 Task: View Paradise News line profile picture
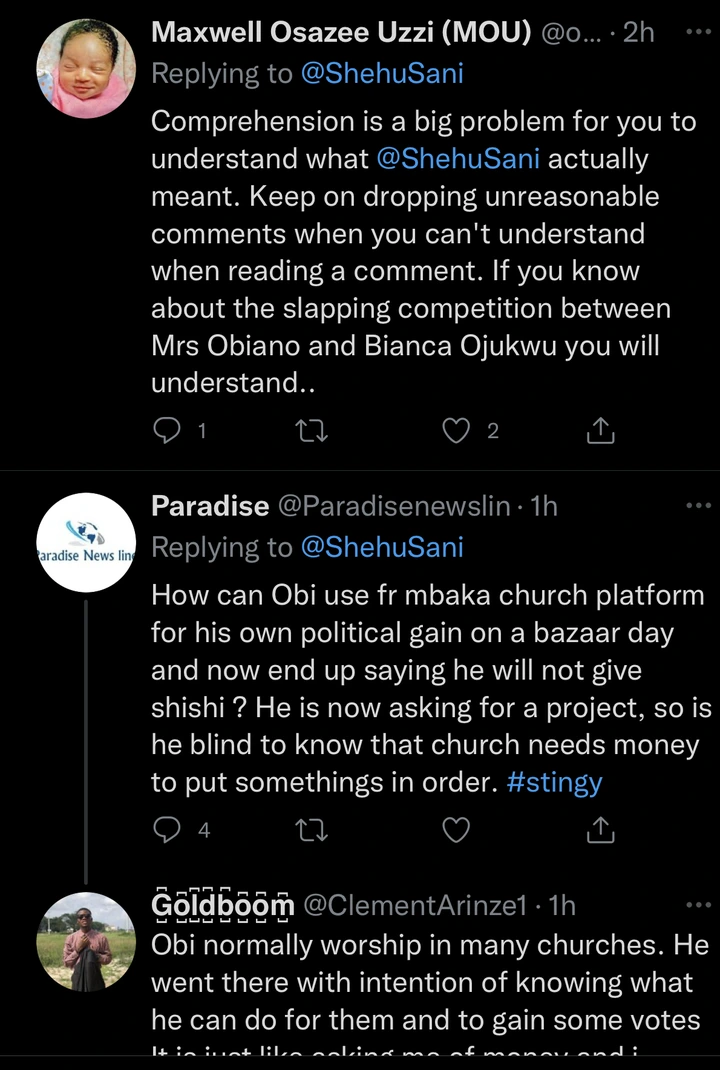coord(85,543)
